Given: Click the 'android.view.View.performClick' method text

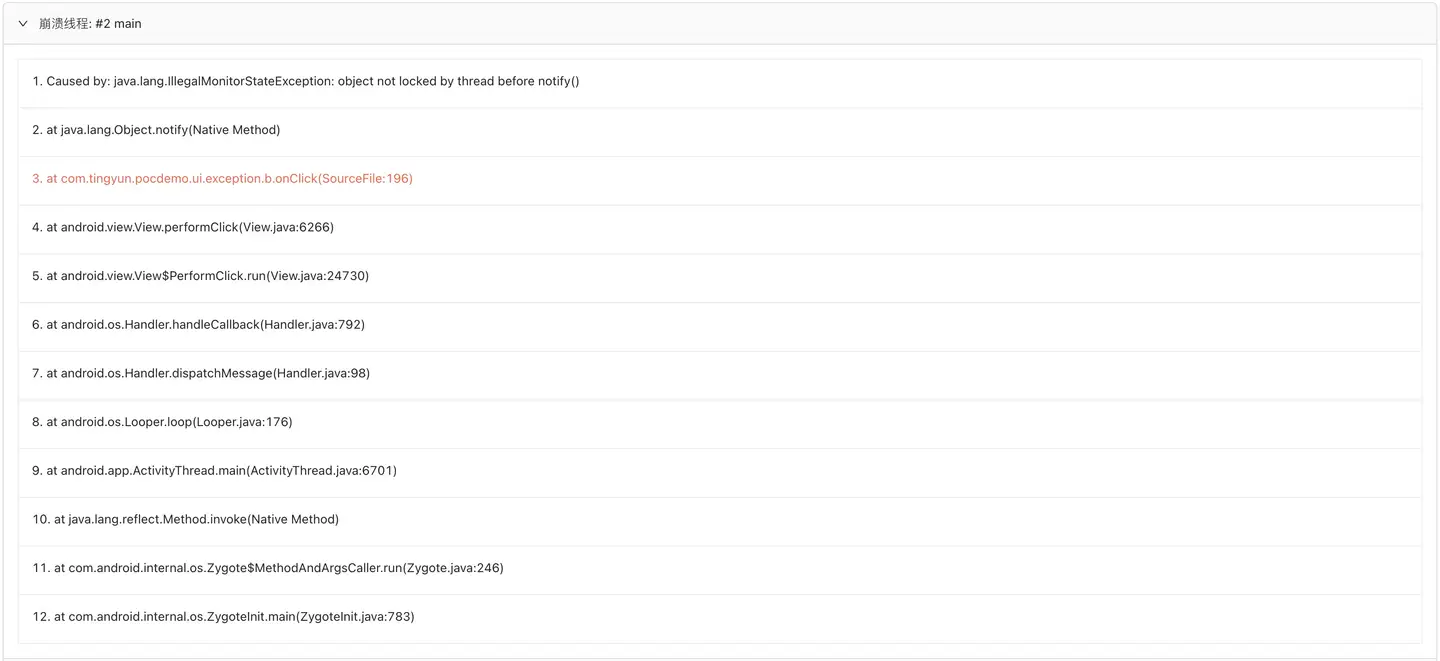Looking at the screenshot, I should [150, 227].
